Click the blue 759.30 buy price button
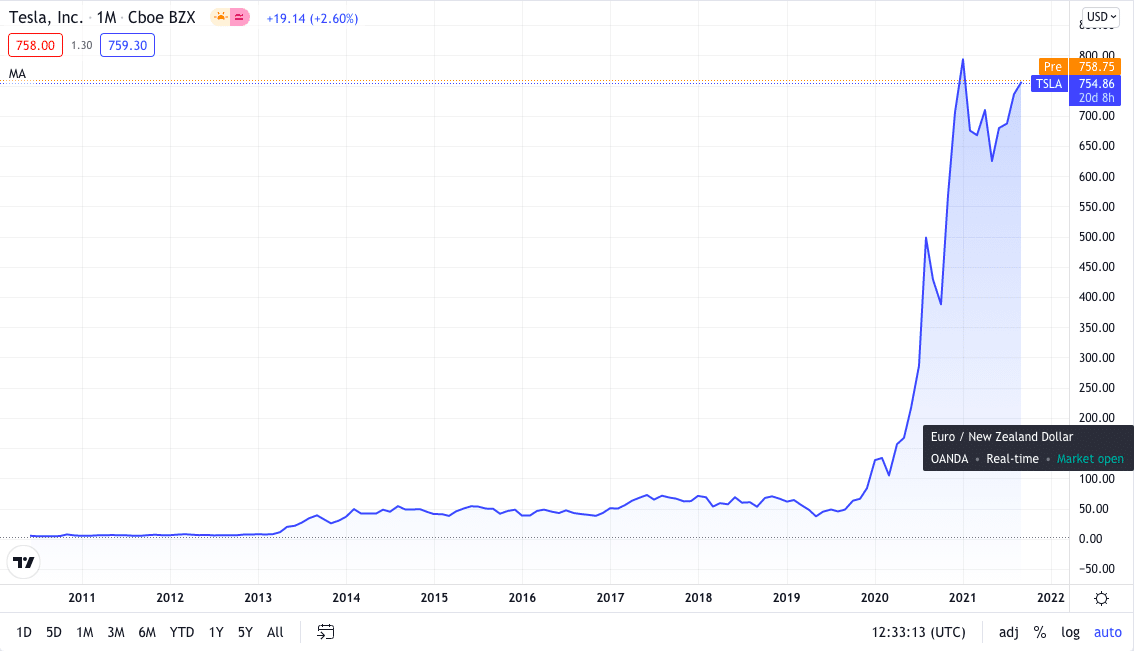The image size is (1134, 651). click(x=127, y=46)
